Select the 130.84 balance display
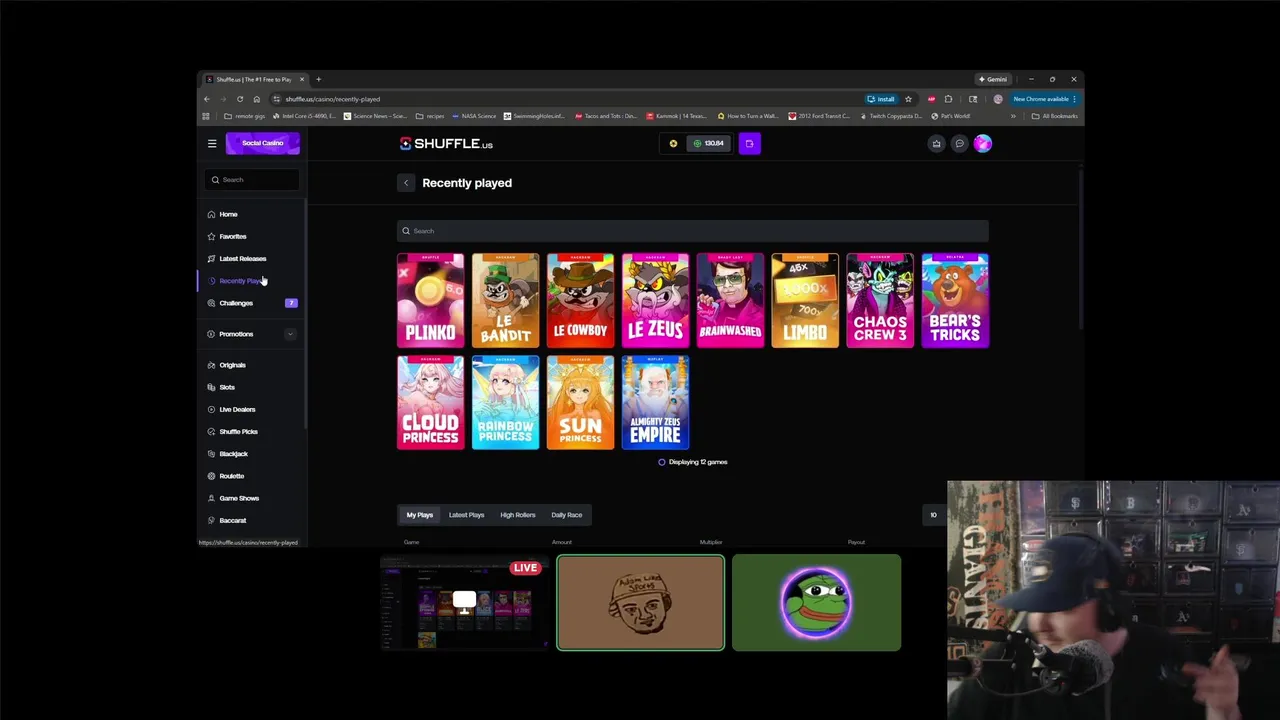 coord(709,143)
